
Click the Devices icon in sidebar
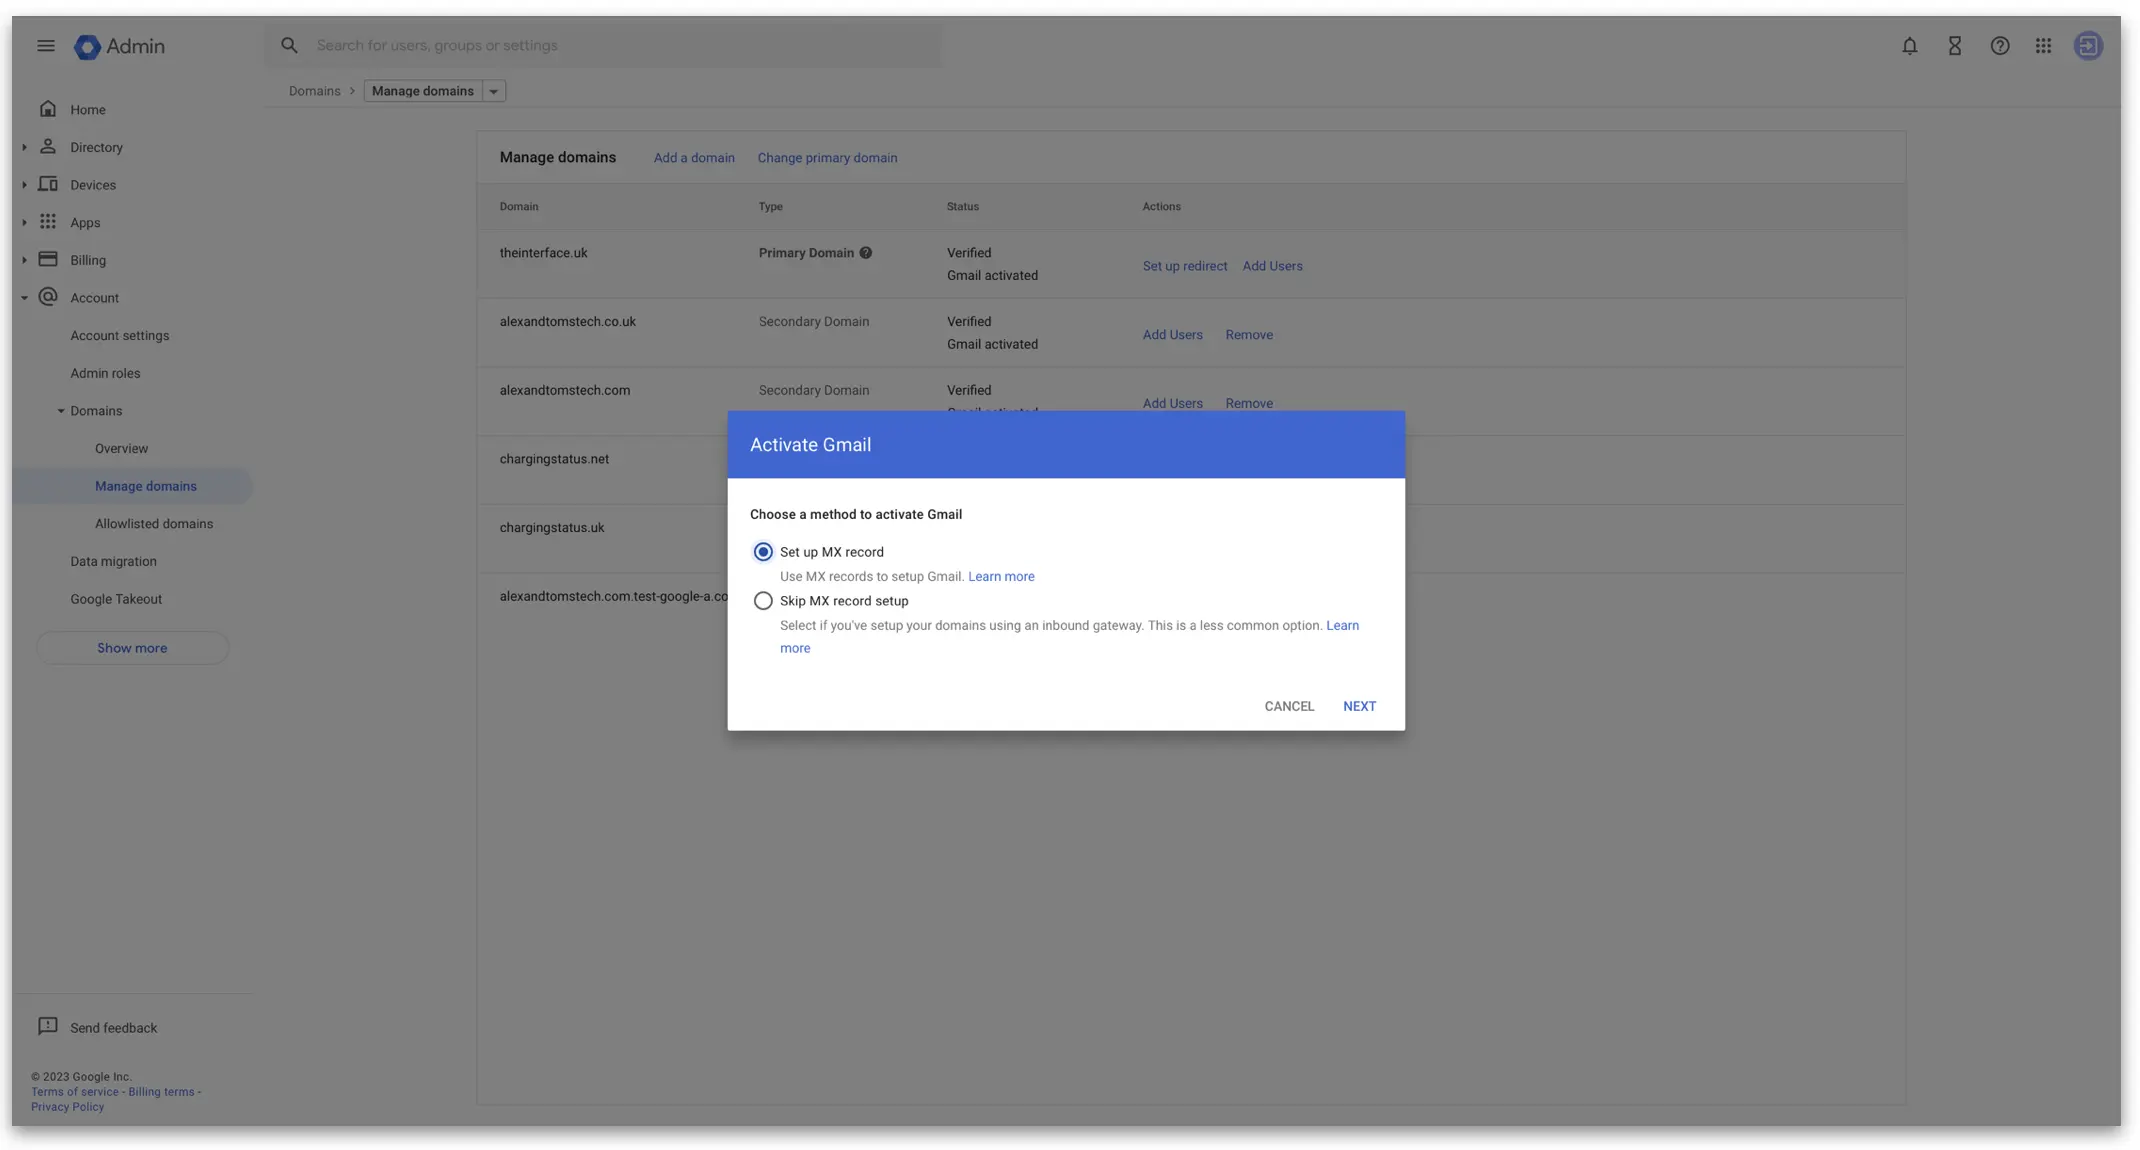[48, 184]
